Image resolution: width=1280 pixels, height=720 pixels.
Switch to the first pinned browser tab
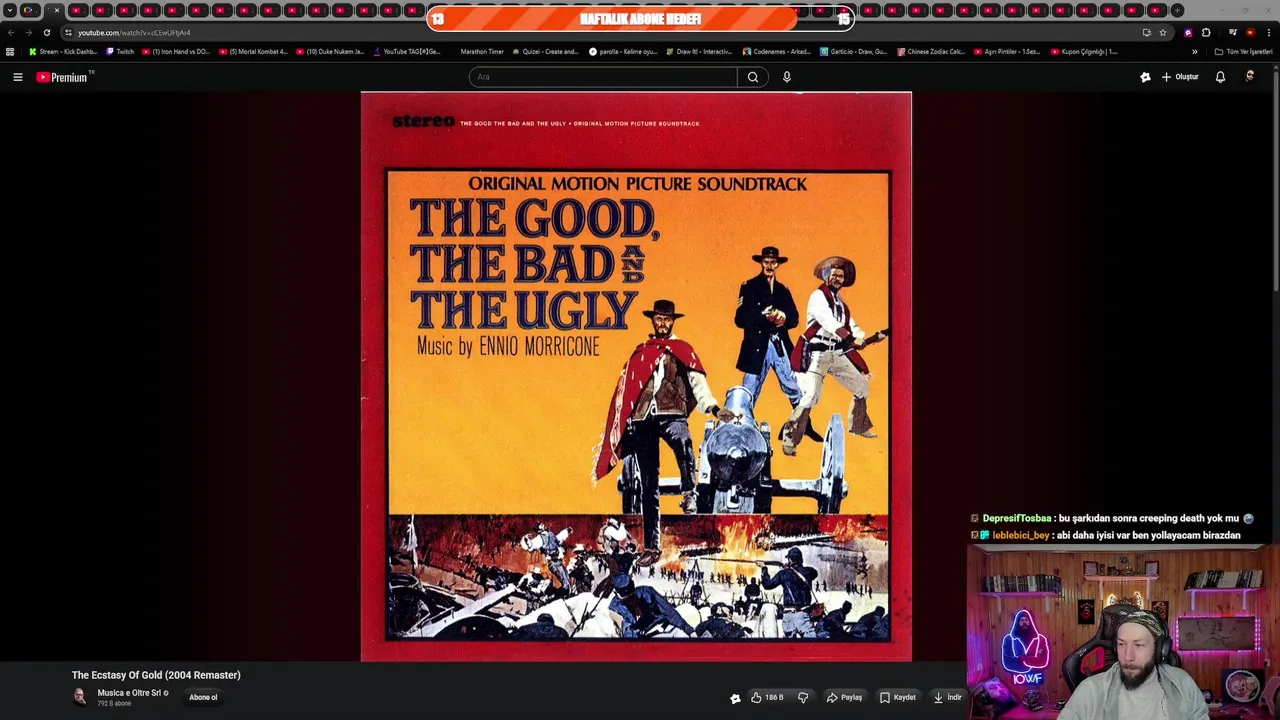tap(29, 10)
